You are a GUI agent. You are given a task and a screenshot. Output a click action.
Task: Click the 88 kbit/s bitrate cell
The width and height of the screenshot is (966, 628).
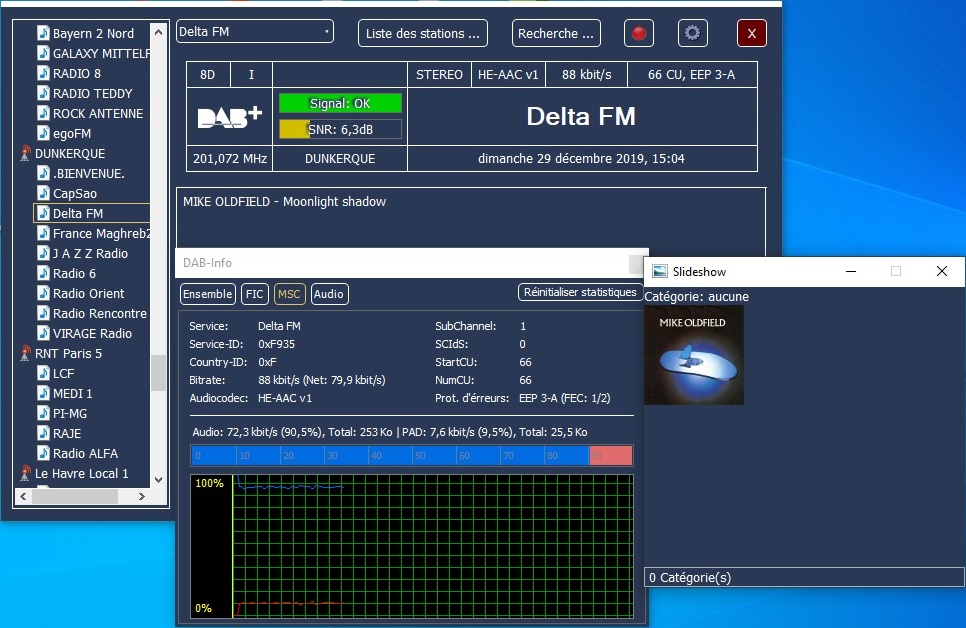[x=586, y=75]
